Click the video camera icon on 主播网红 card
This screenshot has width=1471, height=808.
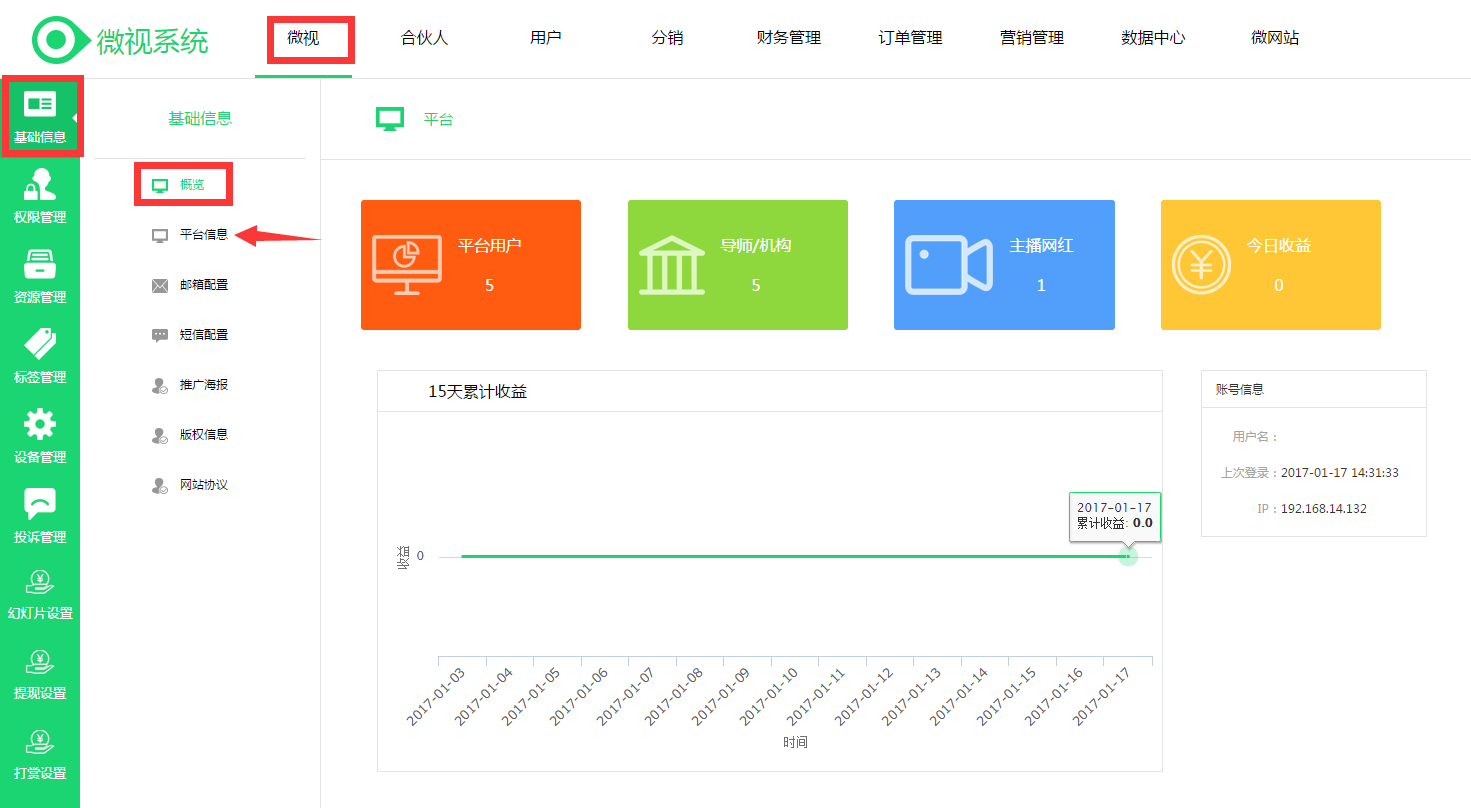pos(948,264)
